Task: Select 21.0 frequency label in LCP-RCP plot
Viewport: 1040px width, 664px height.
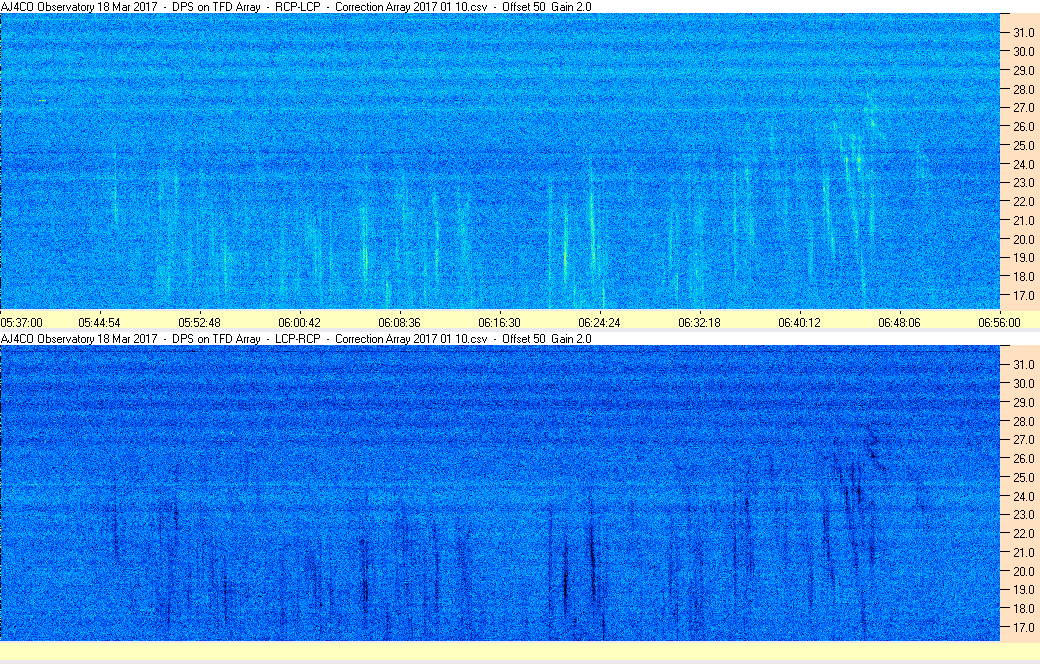Action: click(1023, 553)
